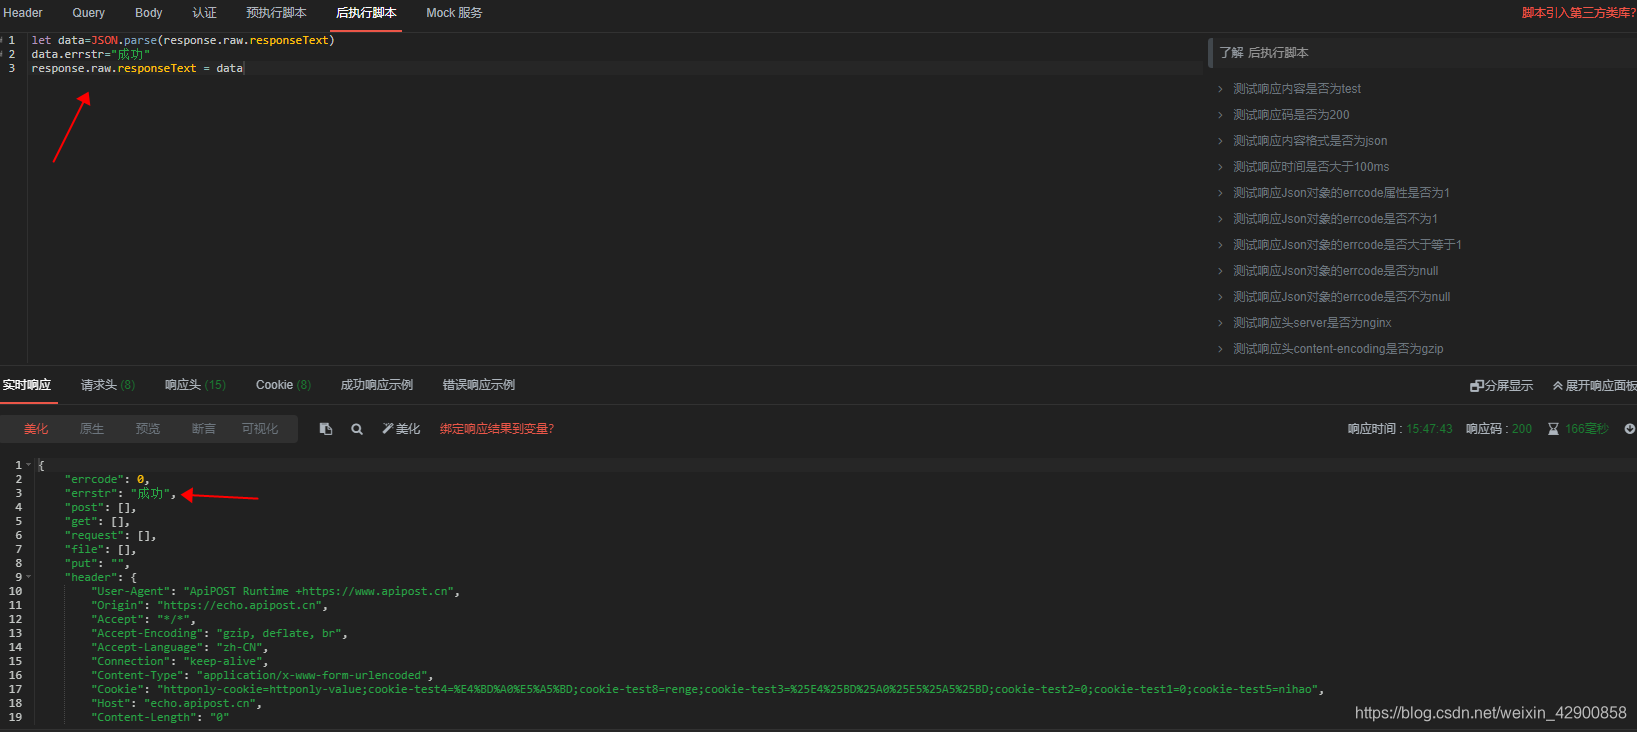
Task: Click the "Accept-Language": "zh-CN" line
Action: (x=179, y=647)
